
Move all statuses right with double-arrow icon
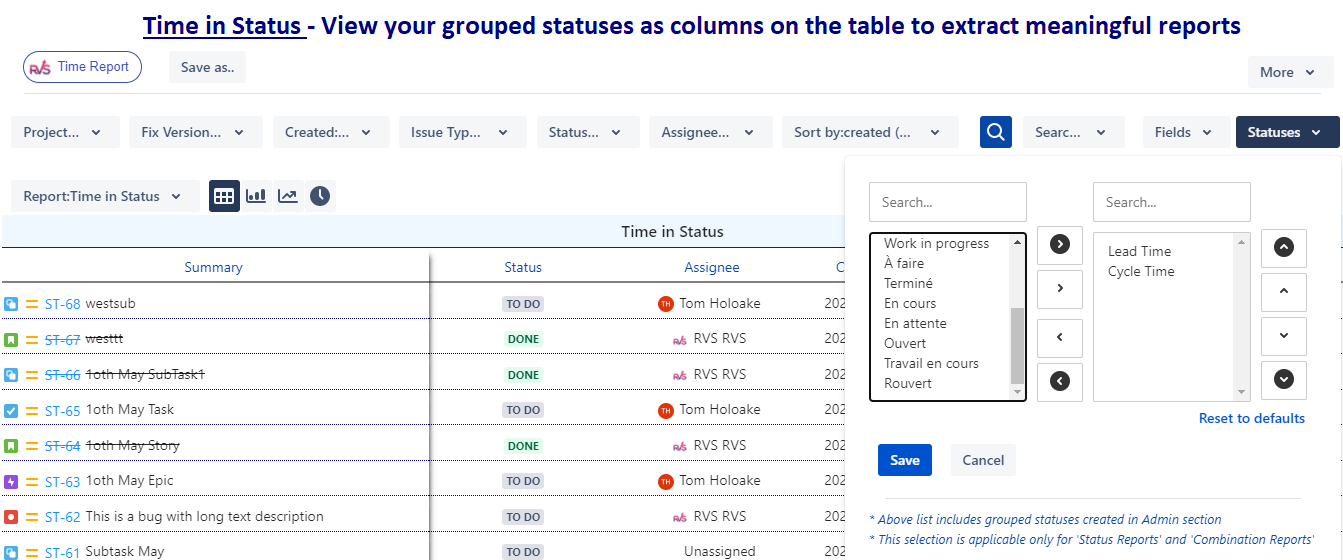(1060, 244)
